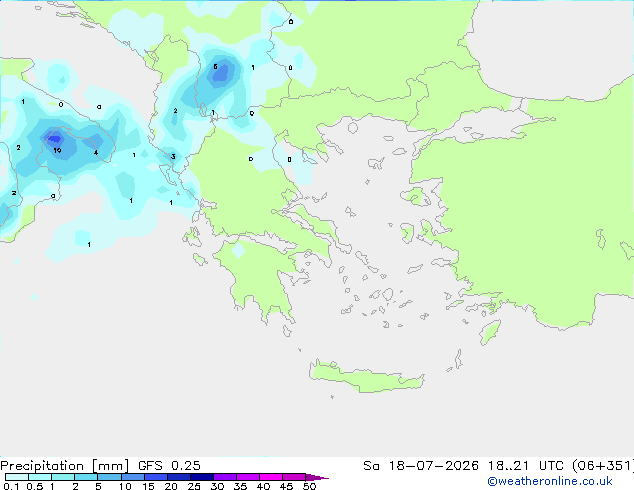Select the 2–5 mm legend swatch

click(x=86, y=477)
